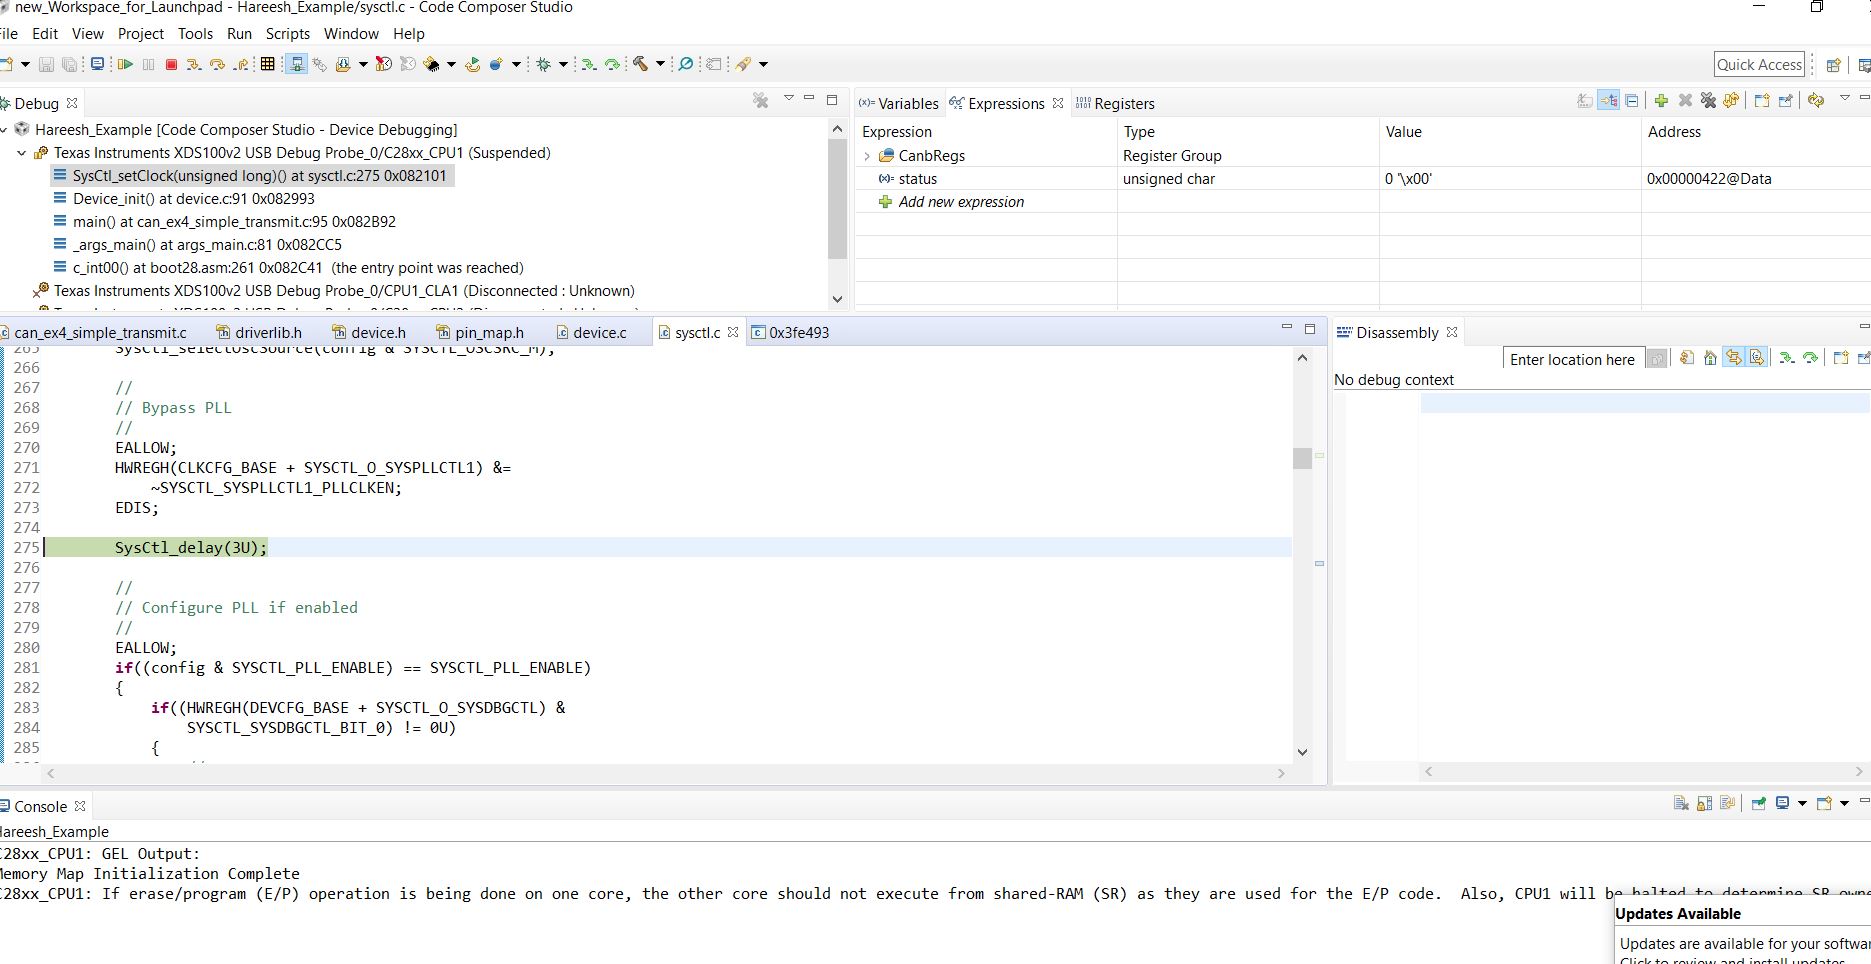Viewport: 1871px width, 964px height.
Task: Click the Build hammer icon
Action: click(640, 64)
